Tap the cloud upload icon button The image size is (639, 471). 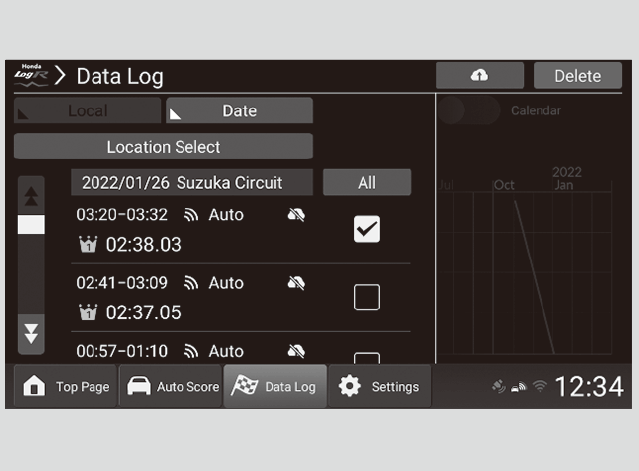tap(479, 76)
